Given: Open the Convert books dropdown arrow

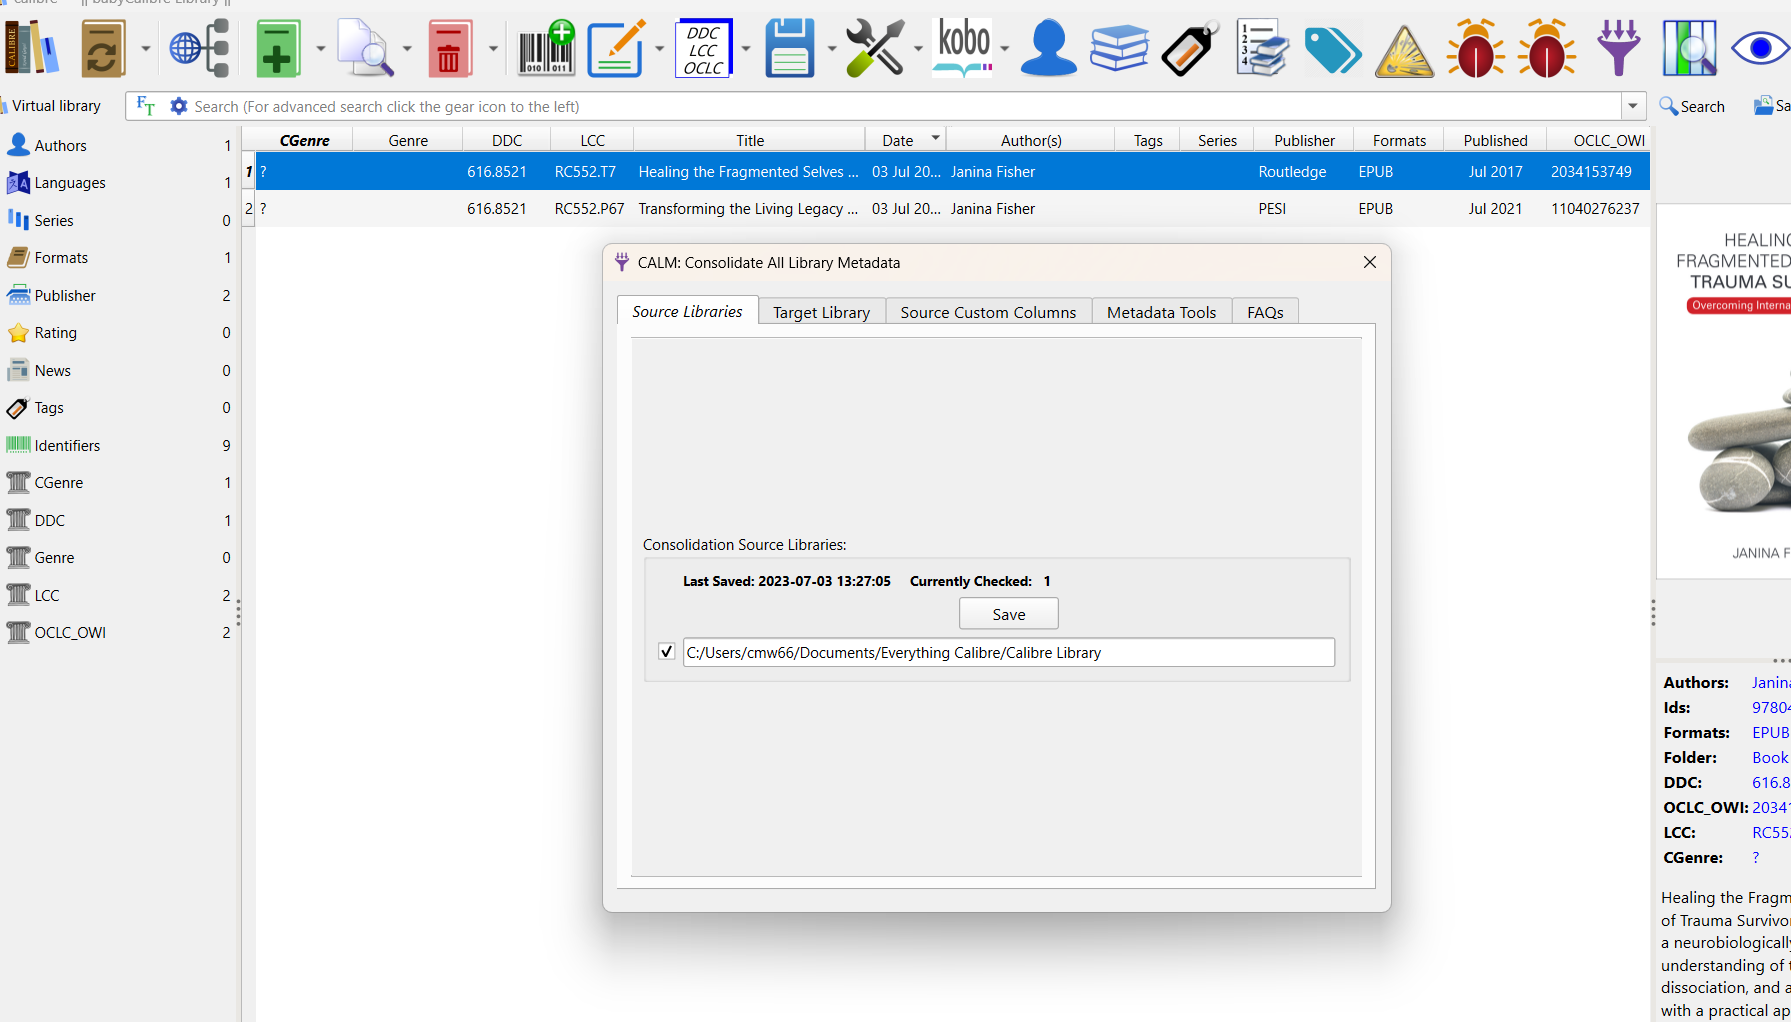Looking at the screenshot, I should pos(146,48).
